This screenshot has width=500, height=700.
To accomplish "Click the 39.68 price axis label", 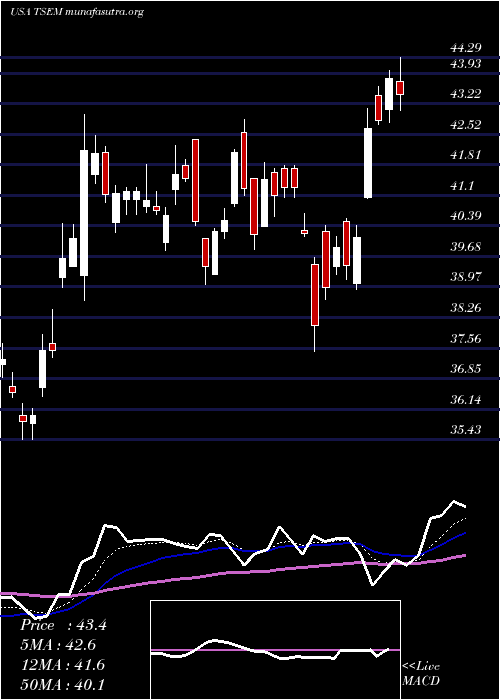I will (465, 246).
